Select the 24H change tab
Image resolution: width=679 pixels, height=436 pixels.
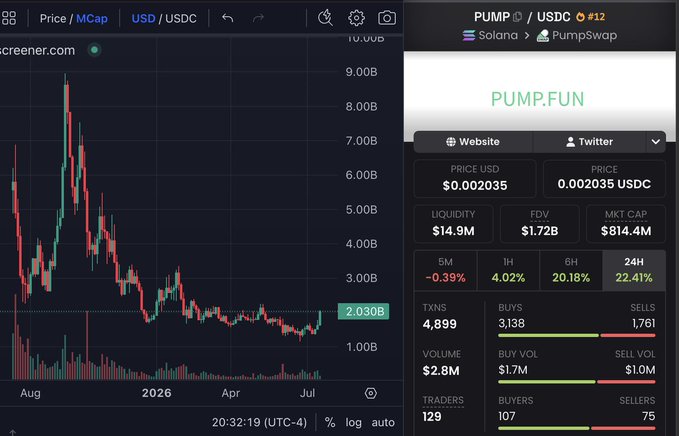click(x=634, y=270)
